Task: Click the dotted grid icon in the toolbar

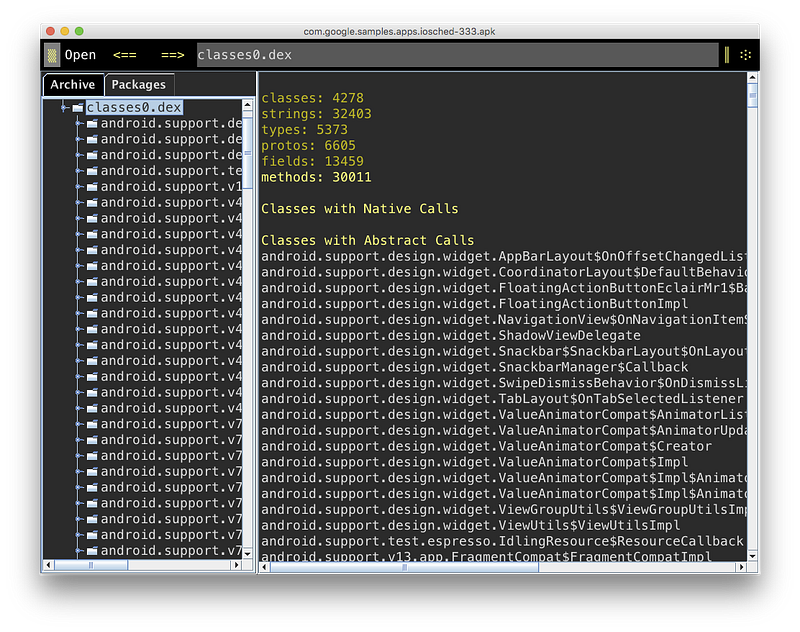Action: click(x=746, y=55)
